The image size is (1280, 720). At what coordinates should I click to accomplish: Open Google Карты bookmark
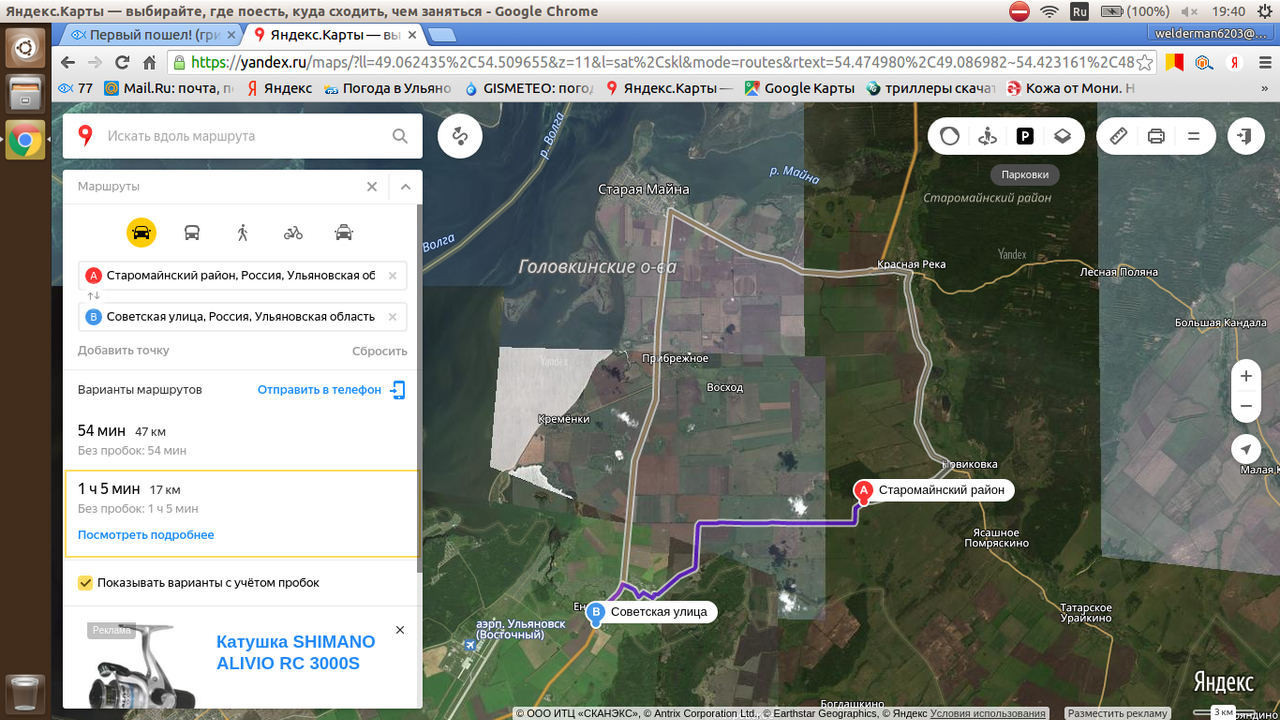(x=800, y=88)
